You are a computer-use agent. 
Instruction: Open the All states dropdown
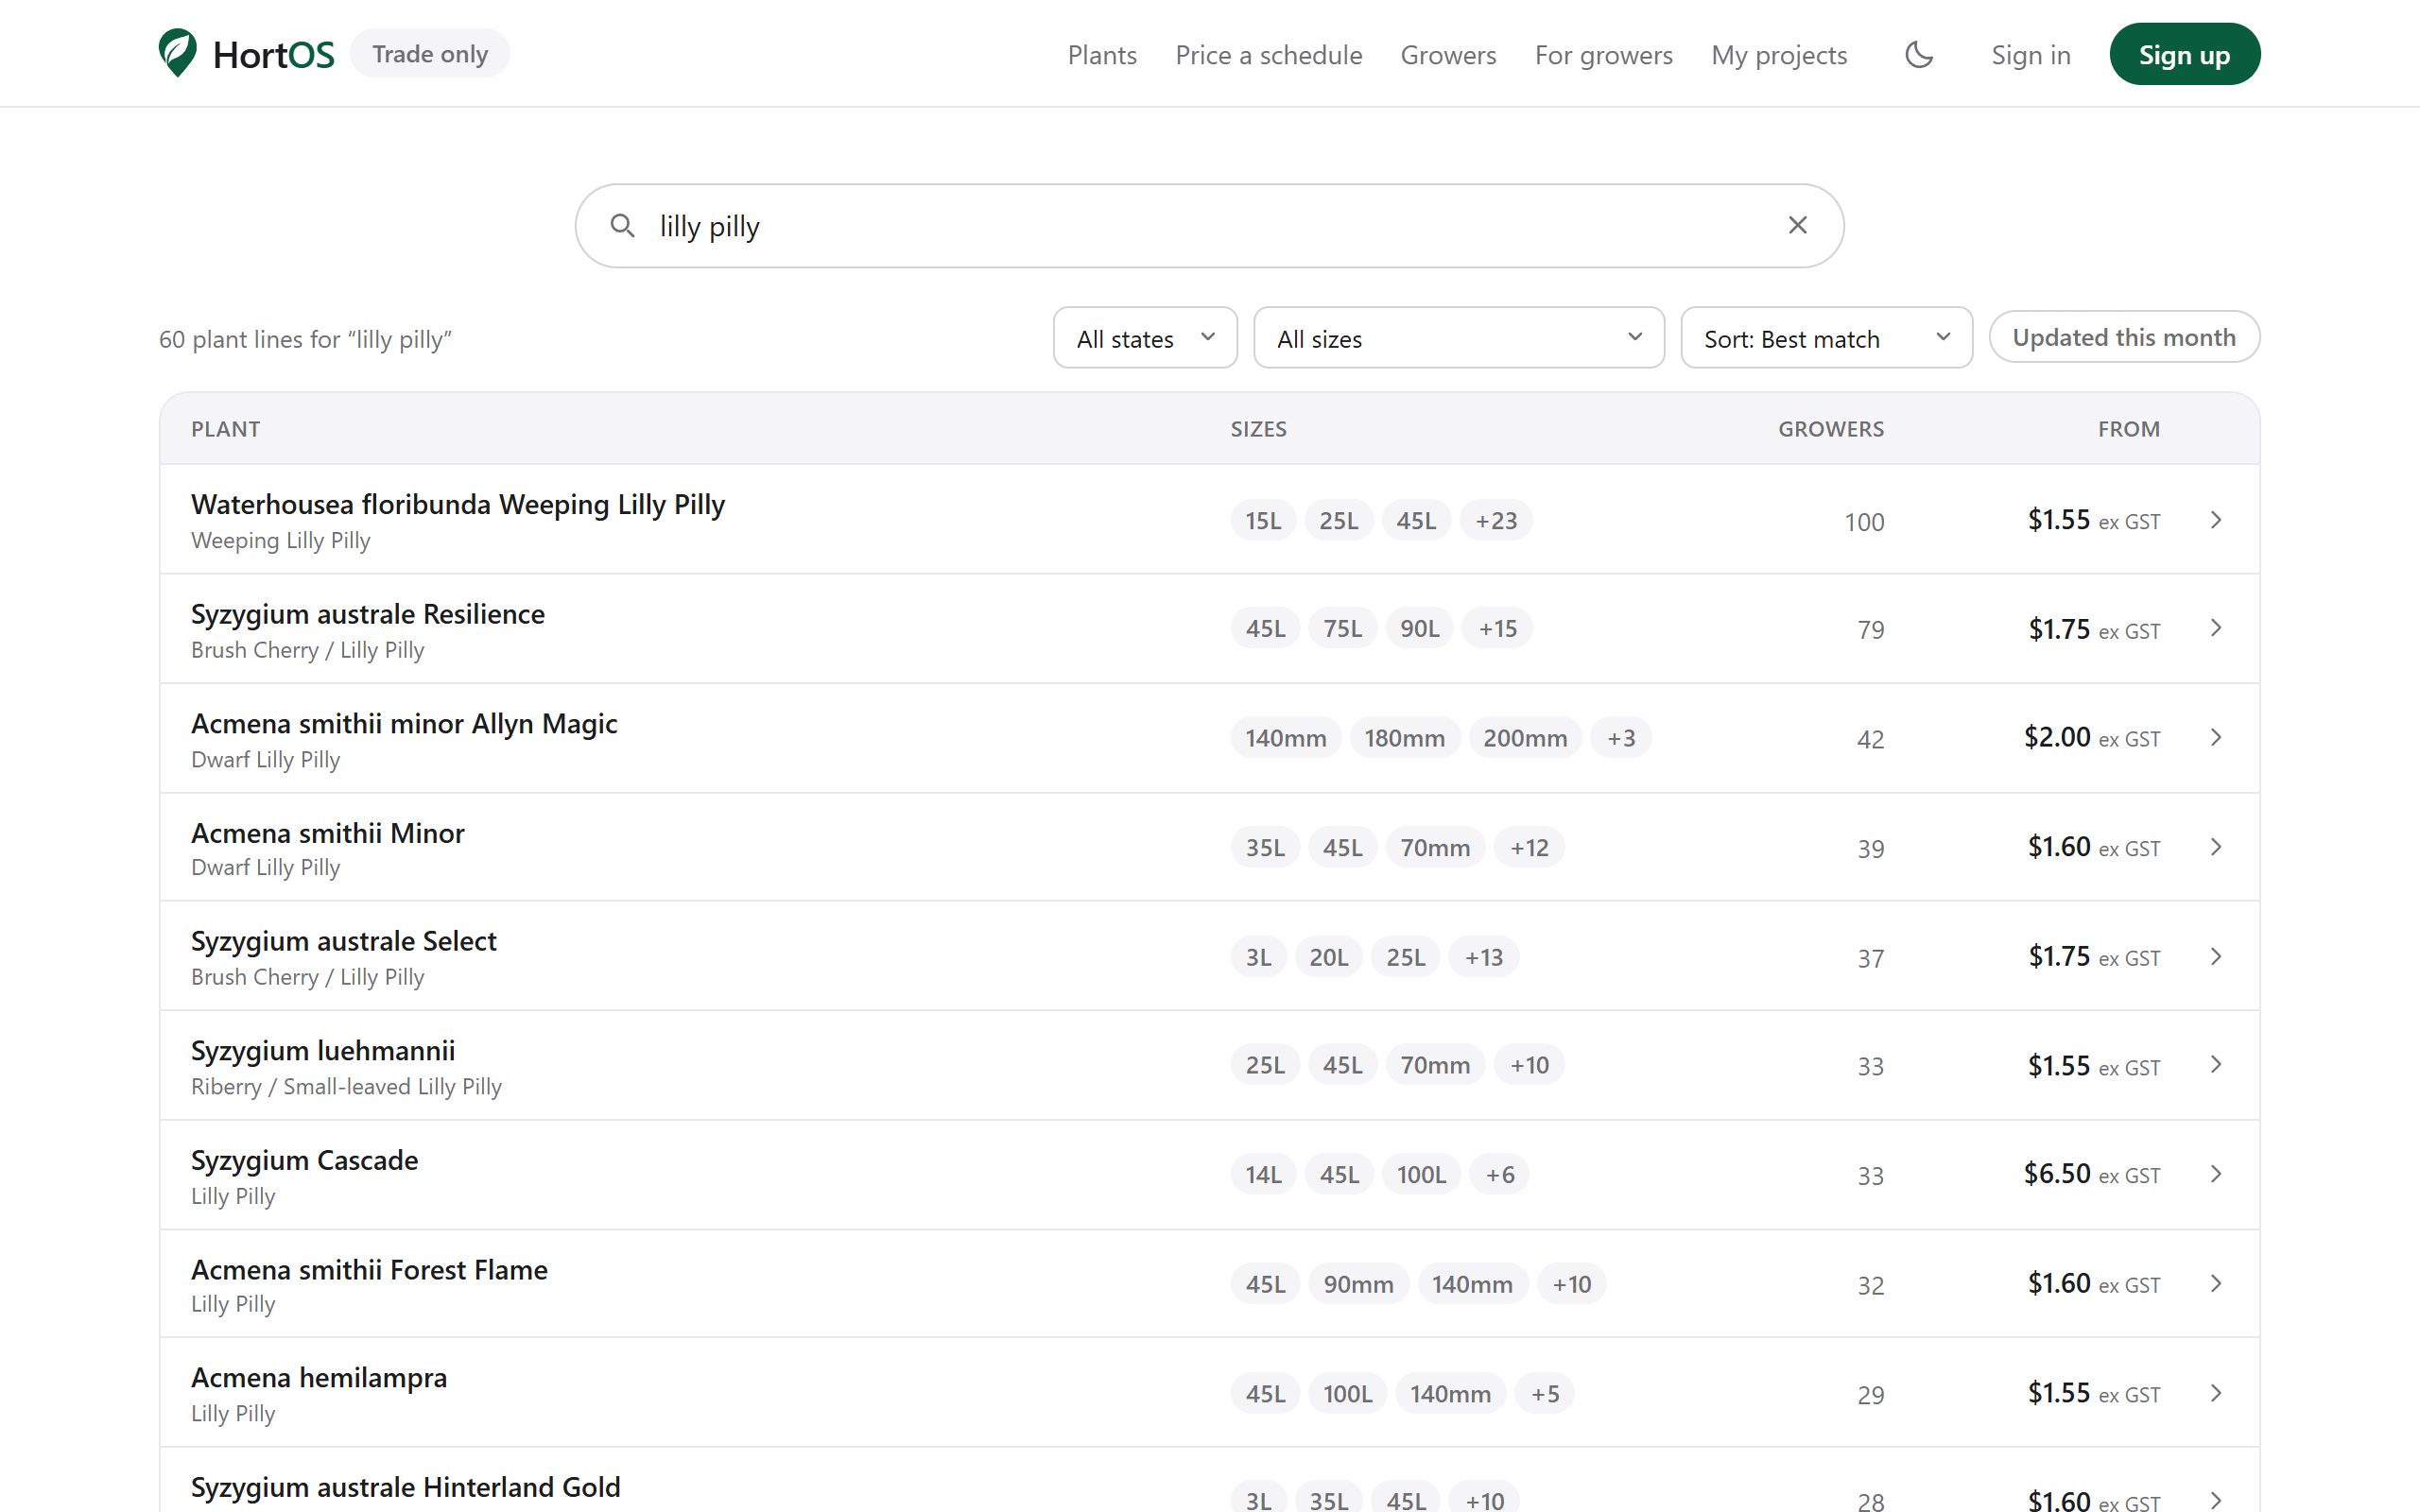tap(1145, 338)
